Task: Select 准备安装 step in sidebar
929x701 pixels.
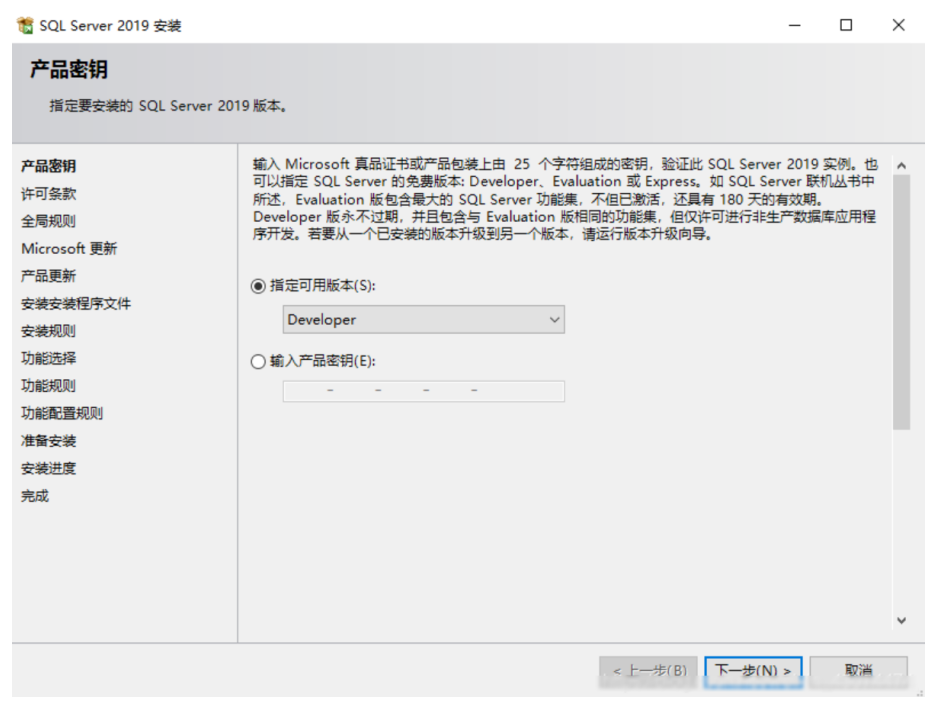Action: [x=49, y=441]
